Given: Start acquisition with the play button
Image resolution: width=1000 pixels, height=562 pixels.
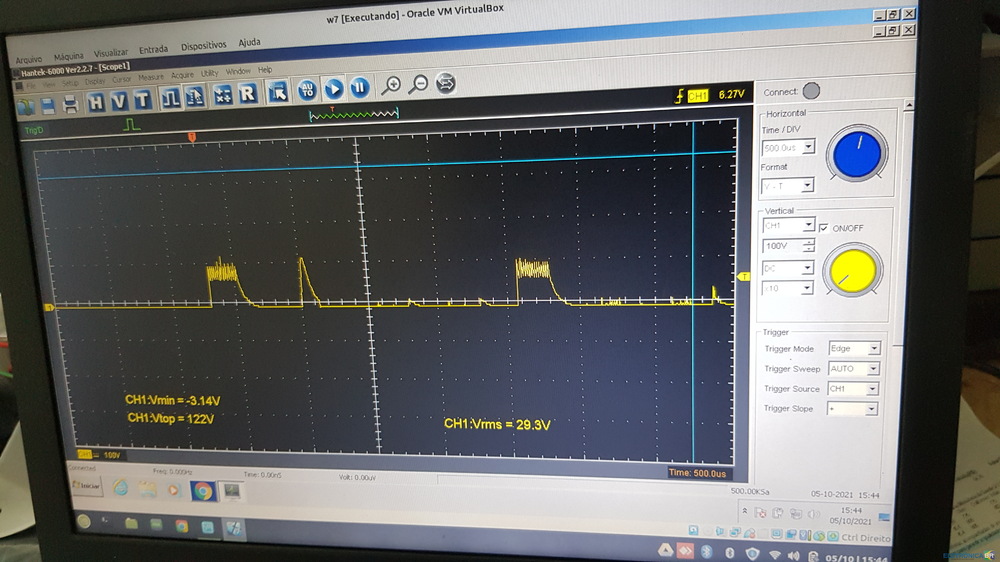Looking at the screenshot, I should (334, 89).
